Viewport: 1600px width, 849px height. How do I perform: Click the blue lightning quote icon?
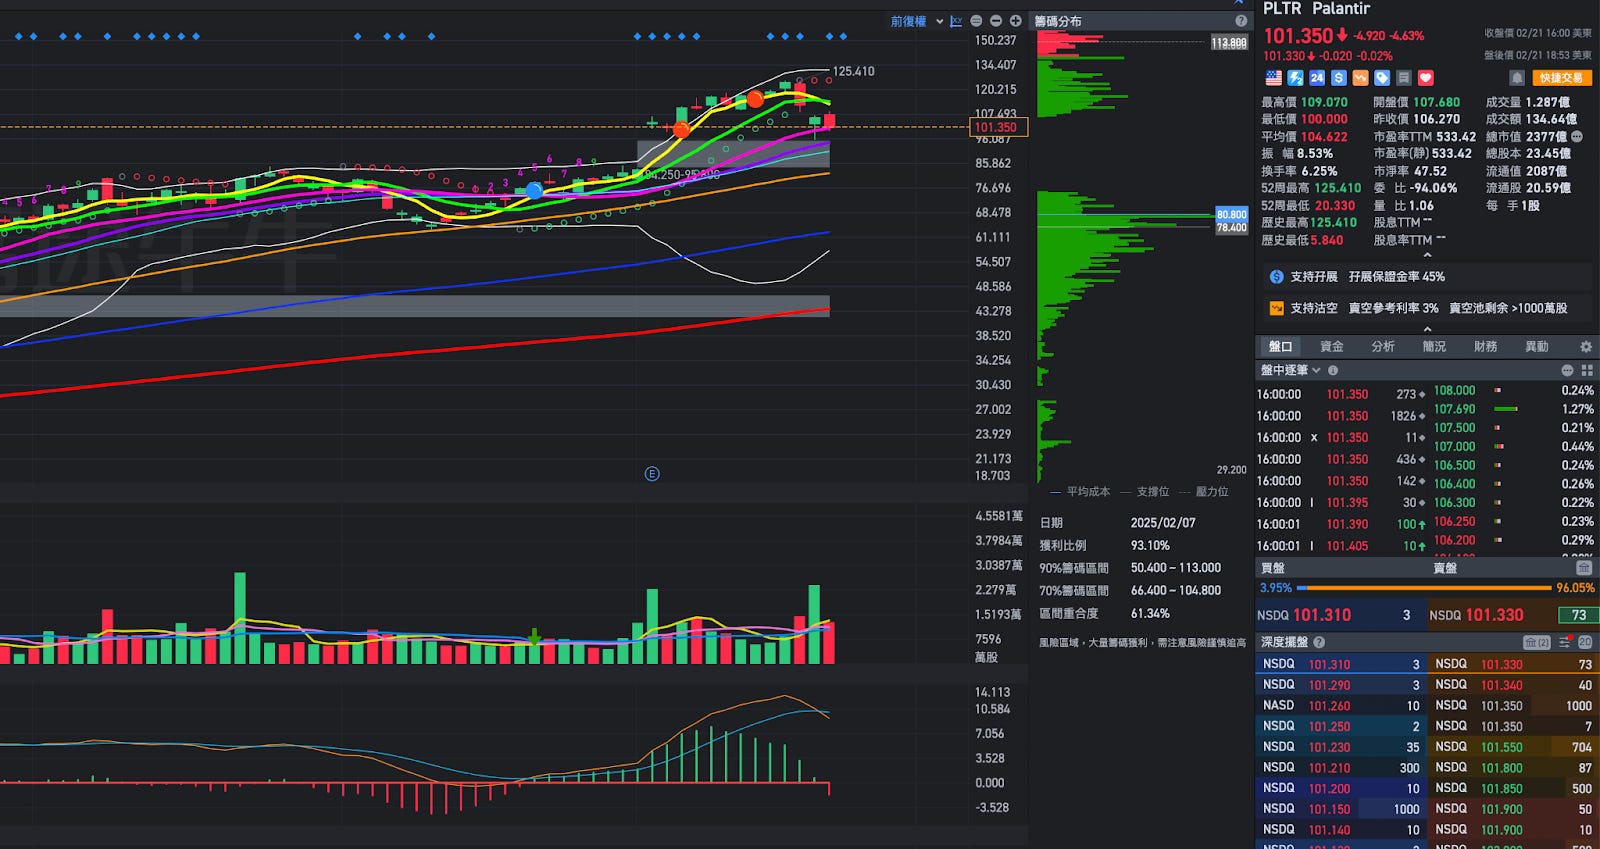point(1295,78)
